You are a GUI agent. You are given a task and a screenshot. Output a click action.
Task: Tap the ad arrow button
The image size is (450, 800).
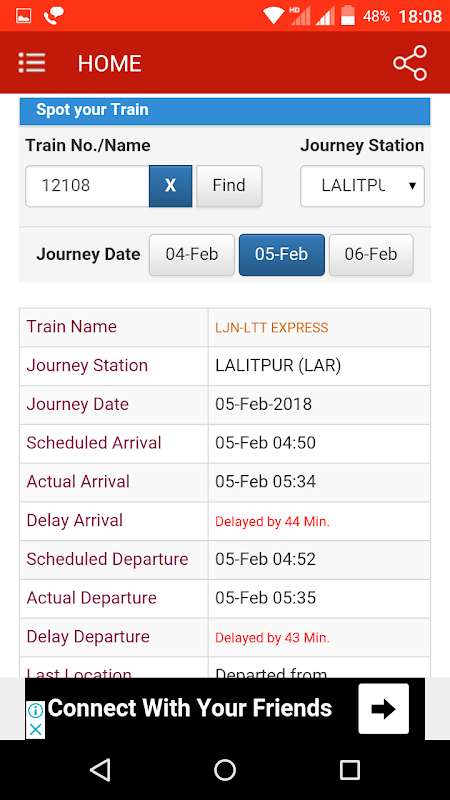click(x=384, y=709)
